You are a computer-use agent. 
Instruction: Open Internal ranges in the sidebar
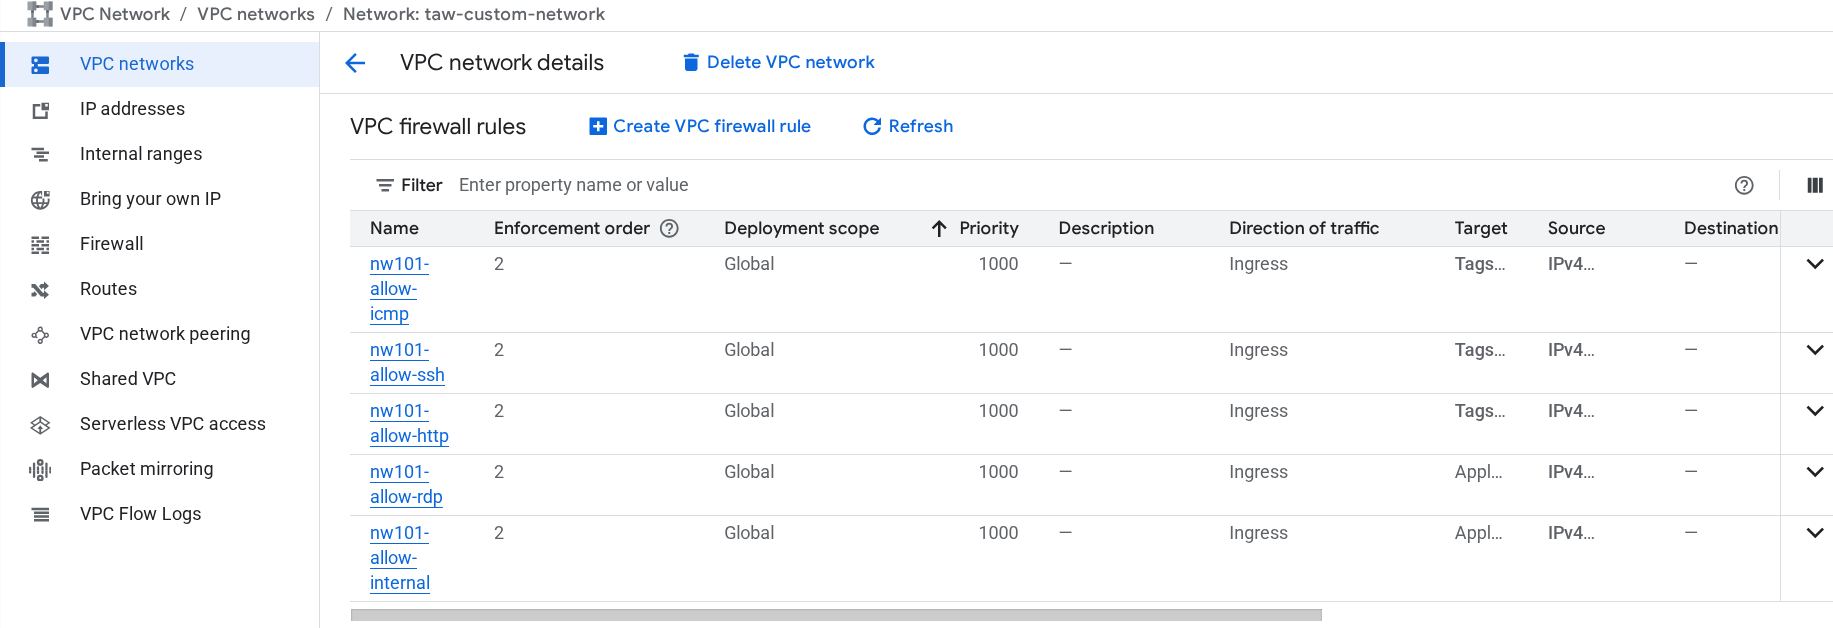pyautogui.click(x=160, y=154)
